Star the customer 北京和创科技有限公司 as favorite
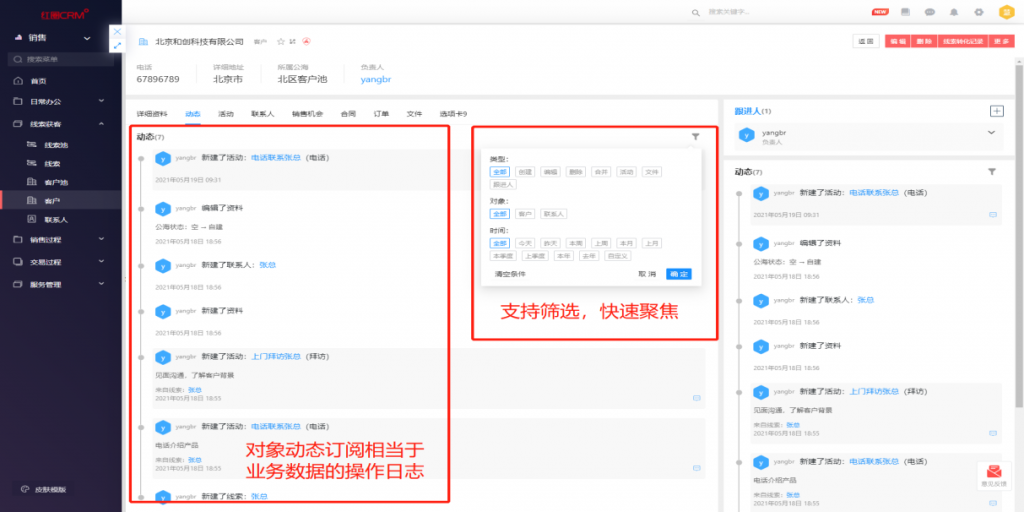Image resolution: width=1024 pixels, height=512 pixels. 280,42
